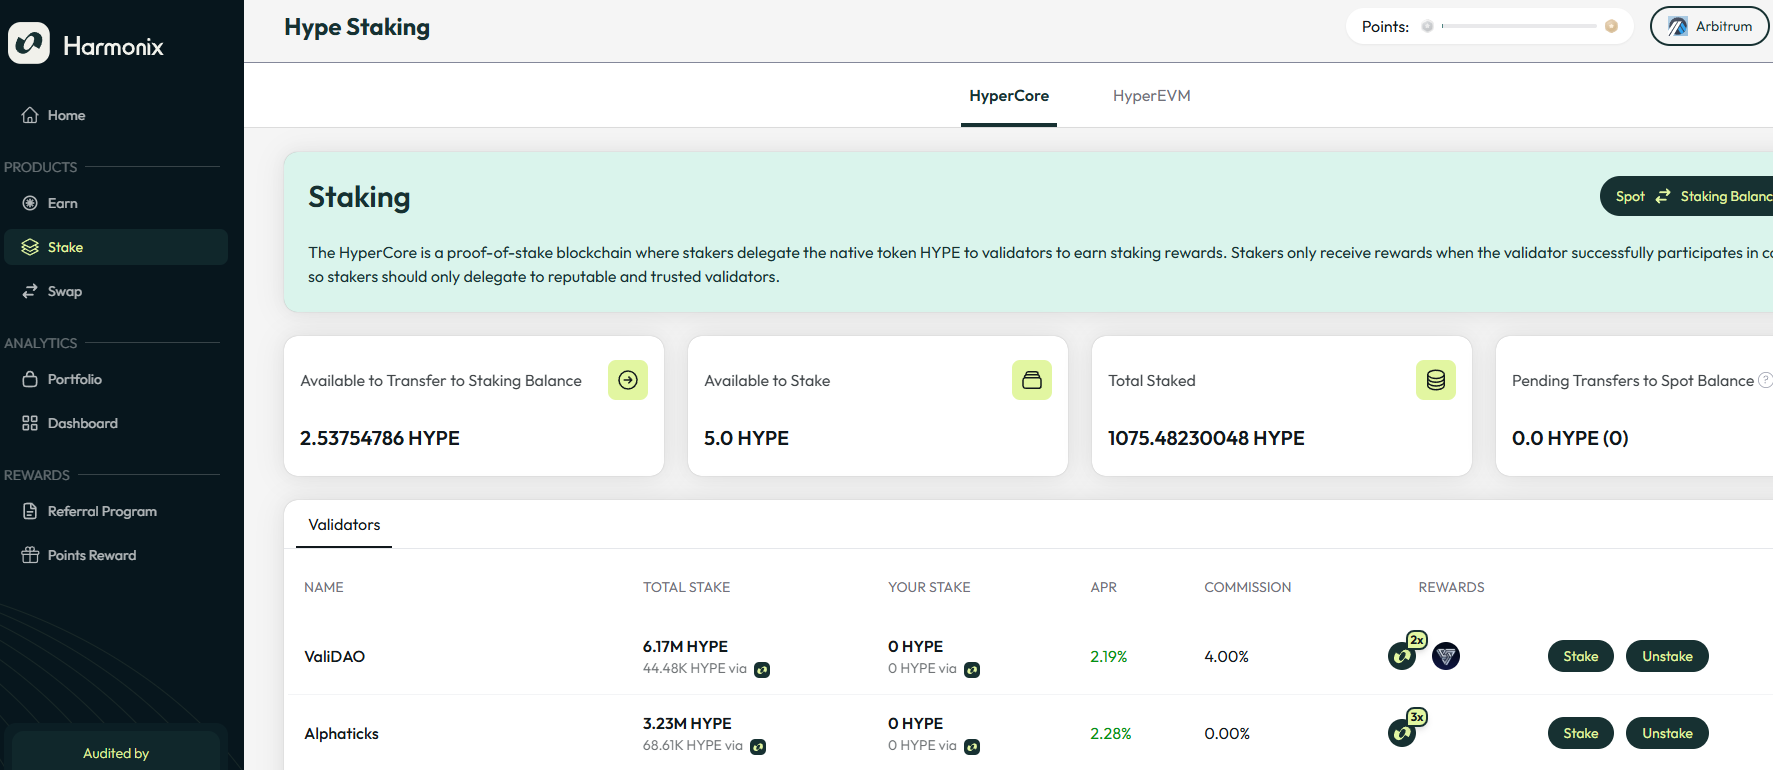Switch to the HyperEVM tab
This screenshot has width=1773, height=770.
[1151, 96]
